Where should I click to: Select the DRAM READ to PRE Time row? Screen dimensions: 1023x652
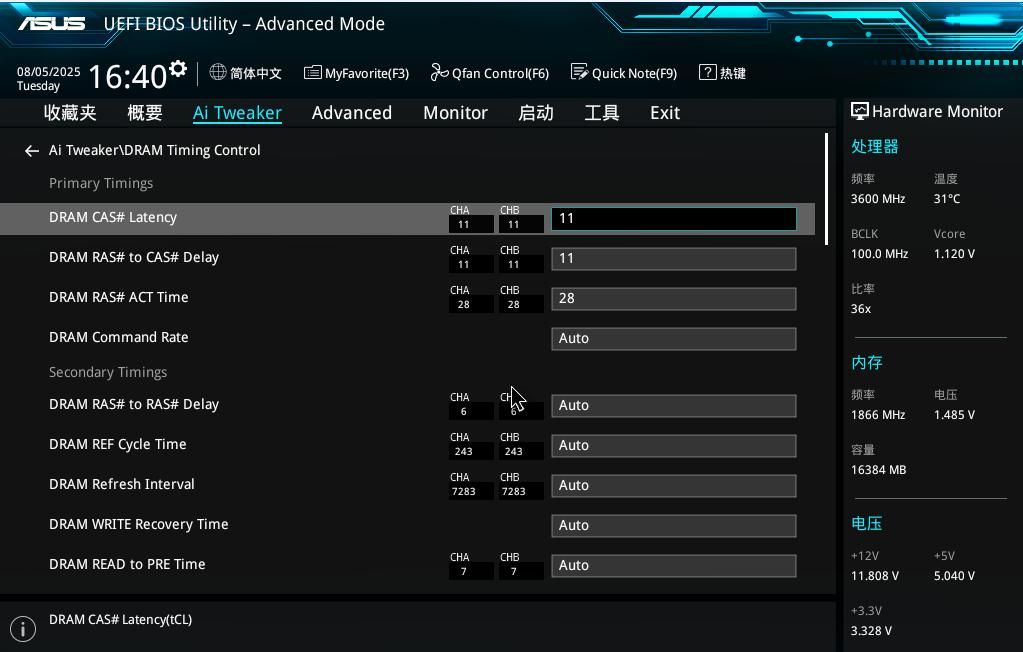(127, 565)
